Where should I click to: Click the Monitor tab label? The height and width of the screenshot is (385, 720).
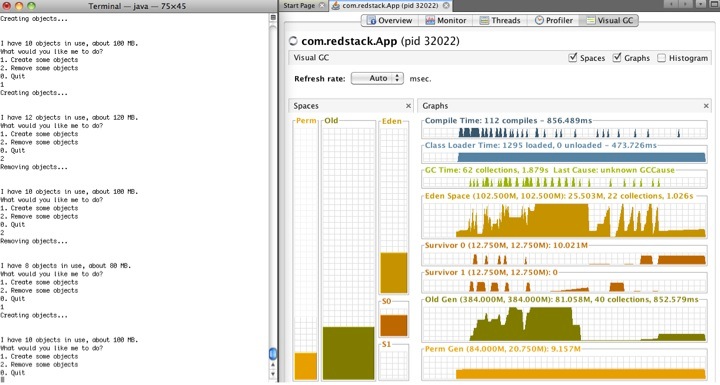(451, 21)
